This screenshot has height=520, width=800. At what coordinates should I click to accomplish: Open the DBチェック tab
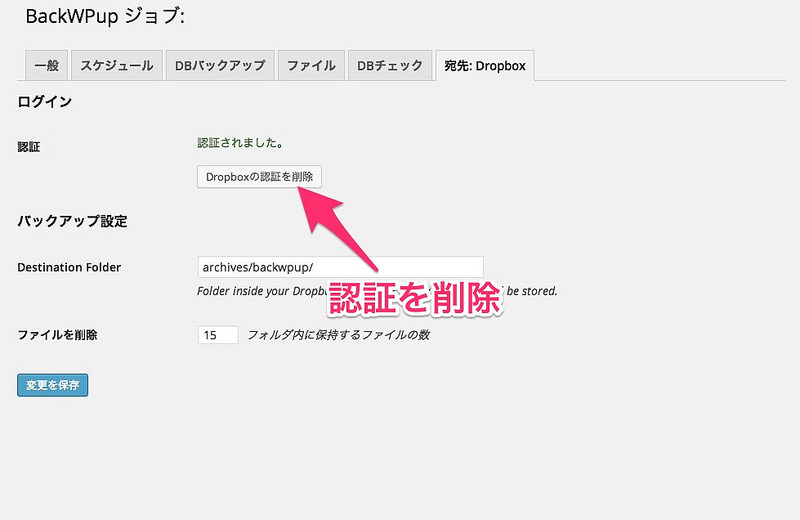pos(390,65)
